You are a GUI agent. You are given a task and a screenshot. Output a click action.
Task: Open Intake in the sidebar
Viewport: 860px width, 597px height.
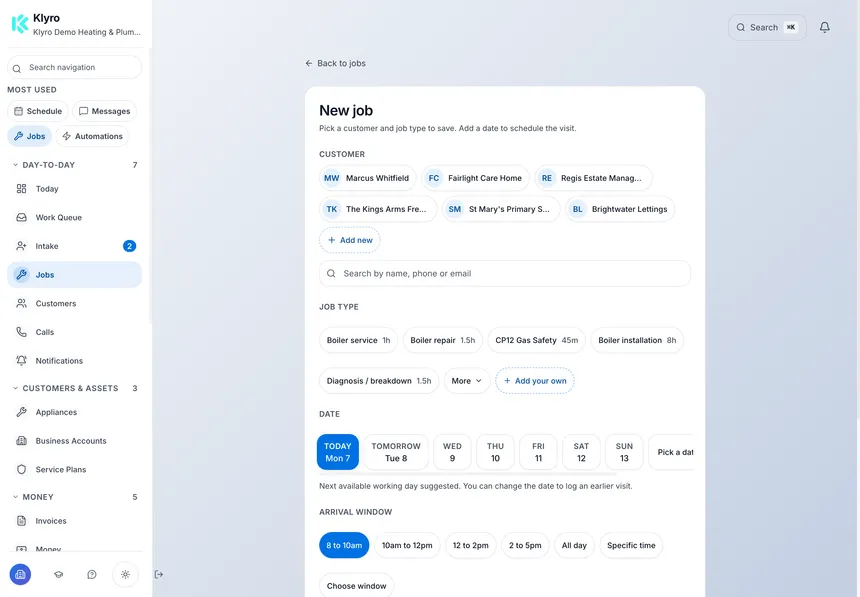(x=75, y=246)
